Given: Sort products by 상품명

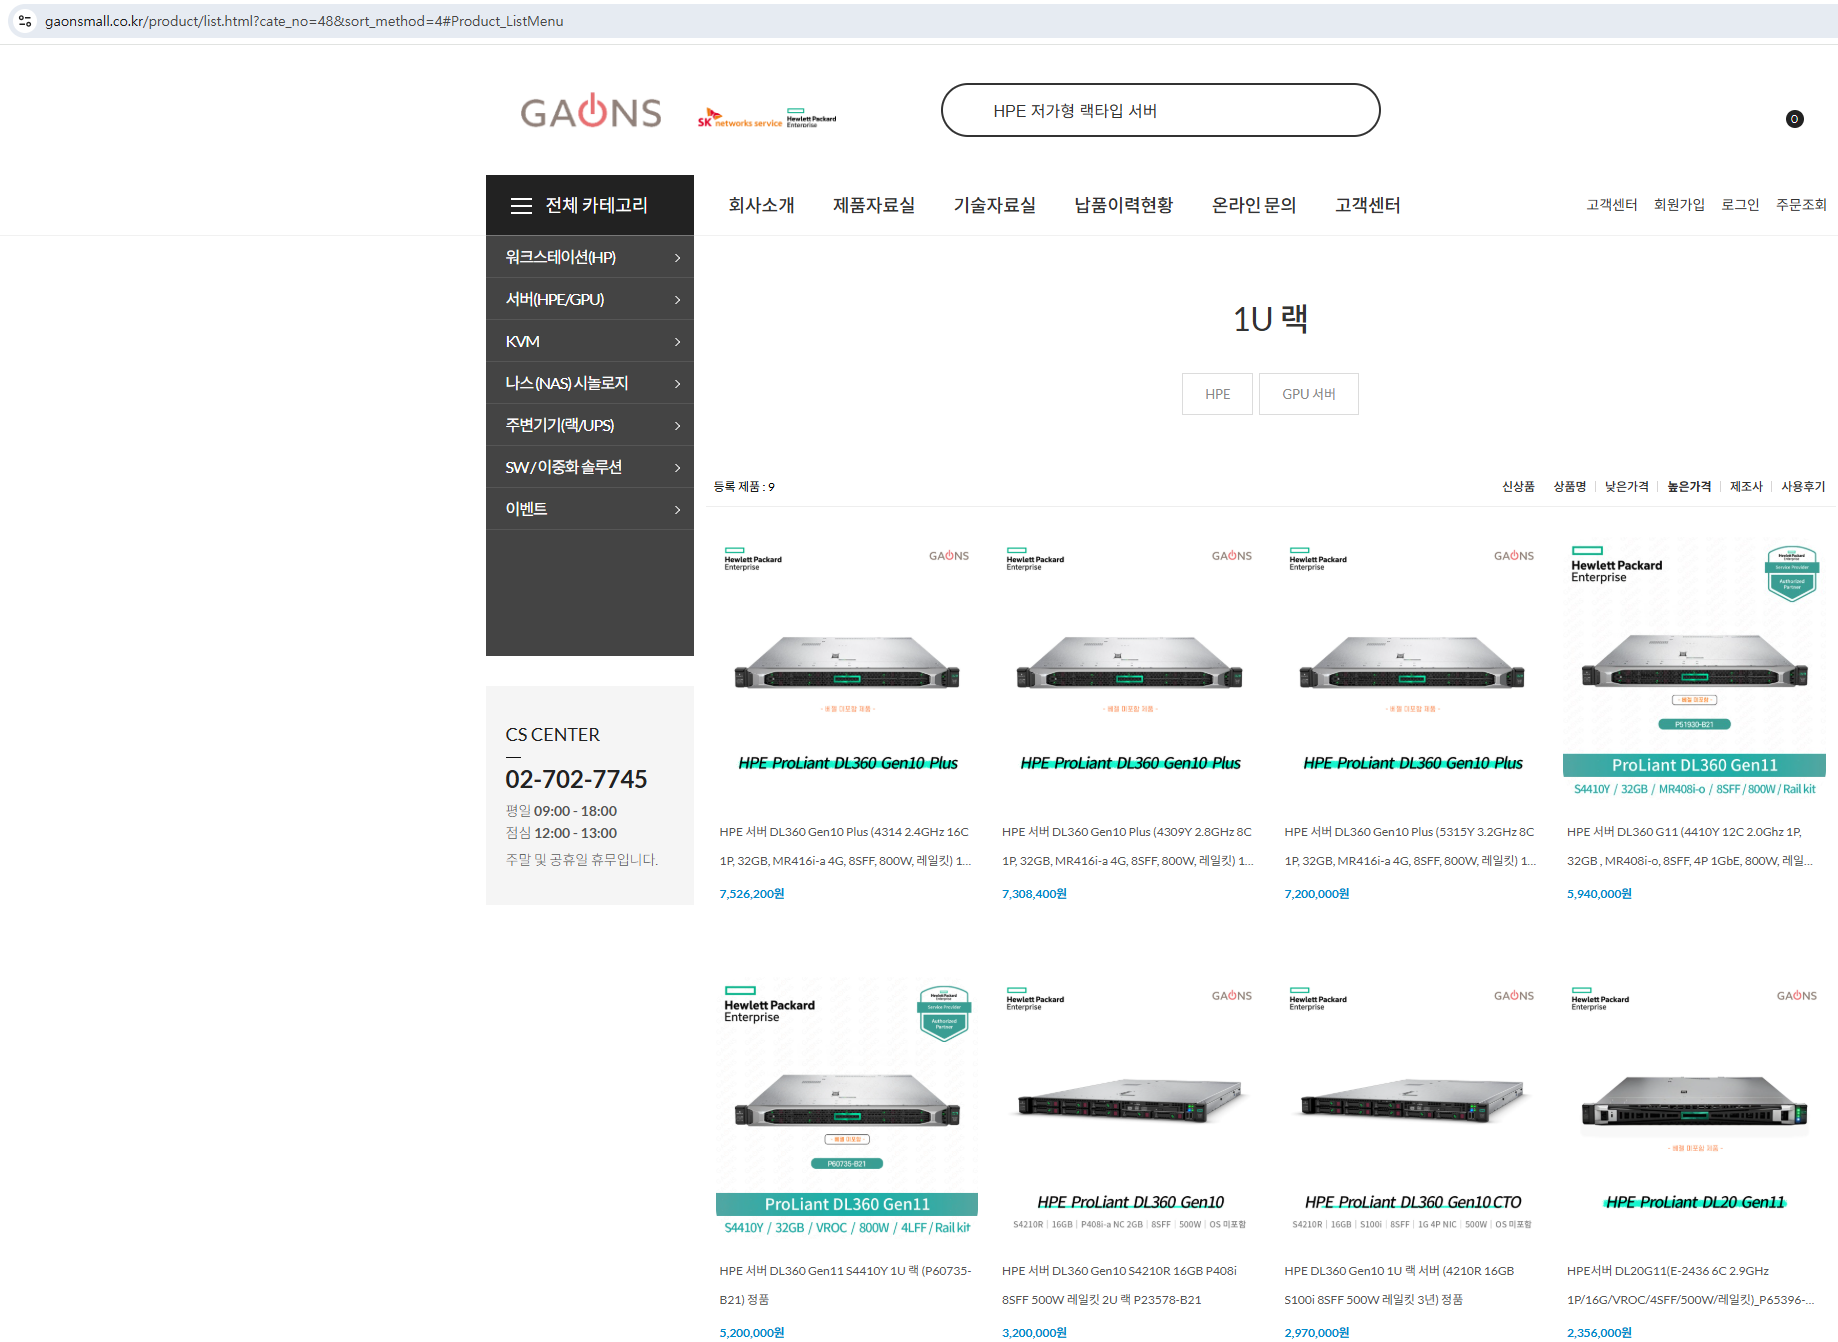Looking at the screenshot, I should (1569, 486).
